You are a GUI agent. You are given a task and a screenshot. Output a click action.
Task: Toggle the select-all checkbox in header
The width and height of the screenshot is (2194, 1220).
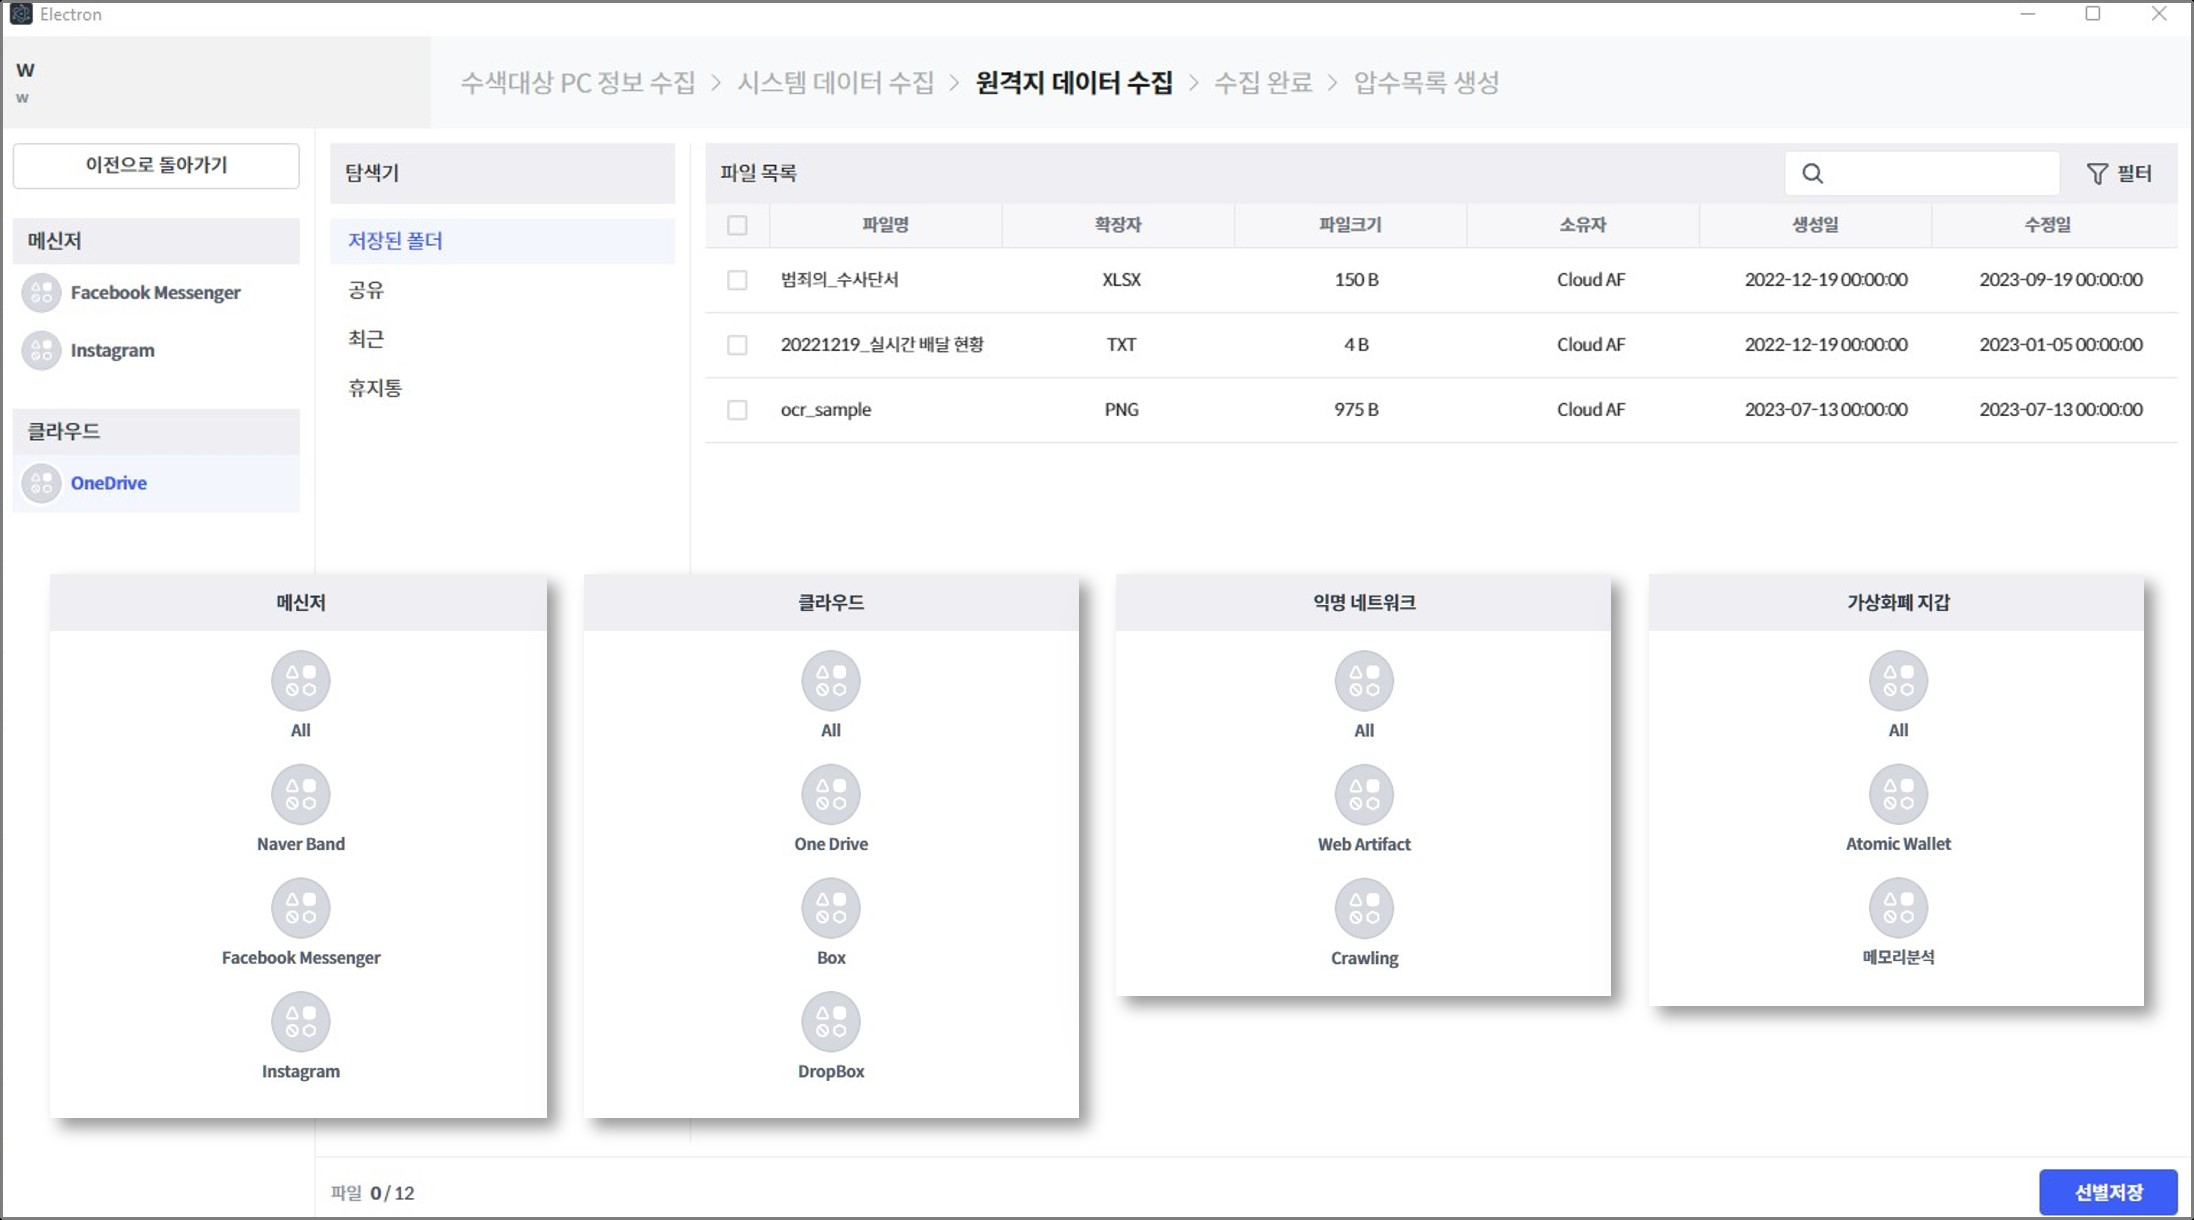click(x=737, y=225)
